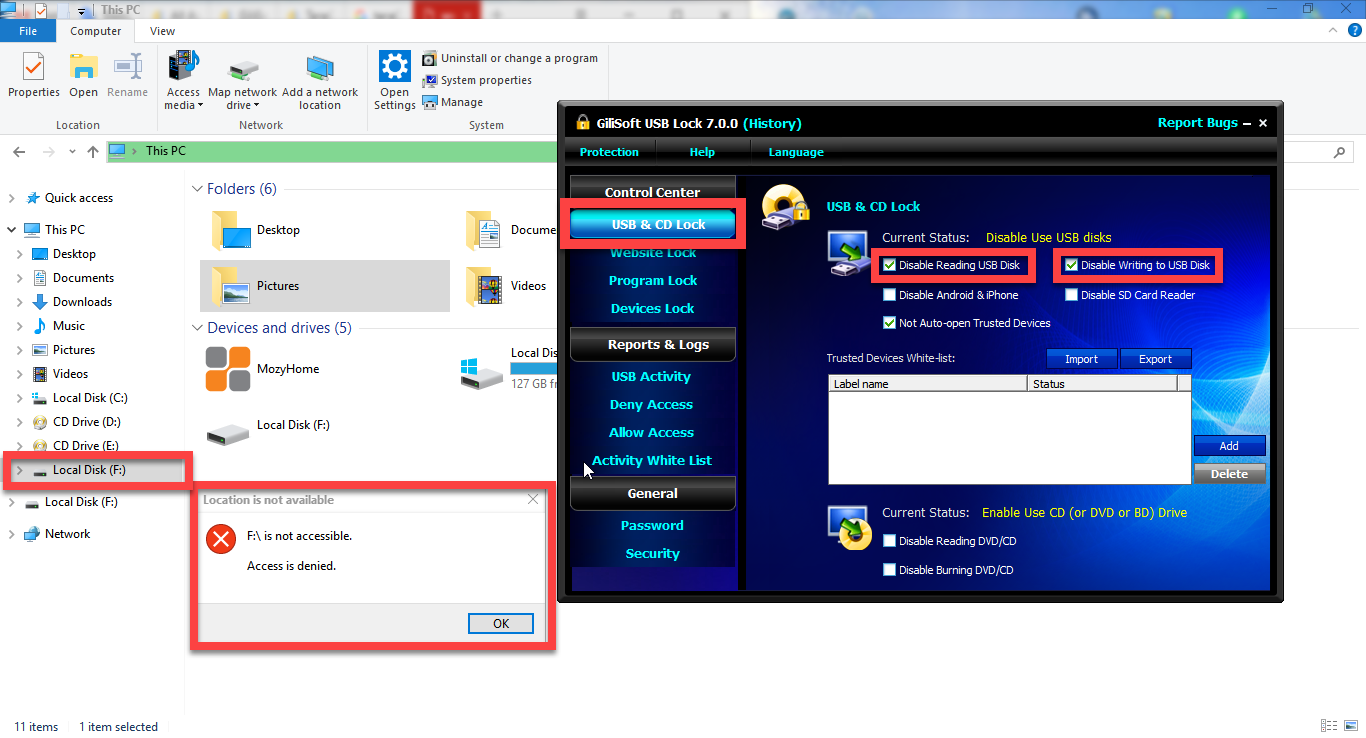
Task: Click Manage in the System group
Action: [x=452, y=102]
